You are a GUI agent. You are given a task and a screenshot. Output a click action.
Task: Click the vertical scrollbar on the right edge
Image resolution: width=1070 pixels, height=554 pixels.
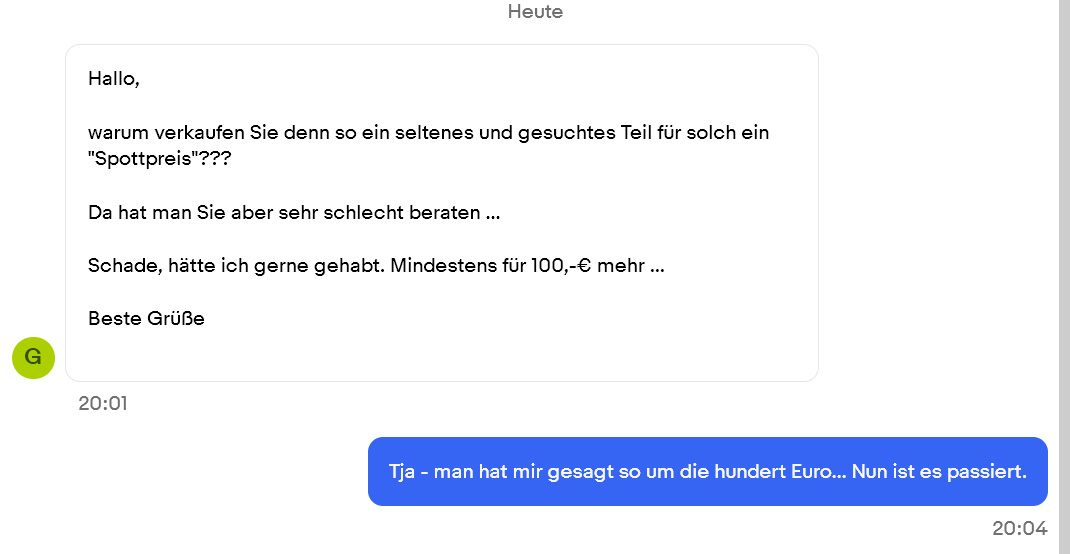(1064, 277)
